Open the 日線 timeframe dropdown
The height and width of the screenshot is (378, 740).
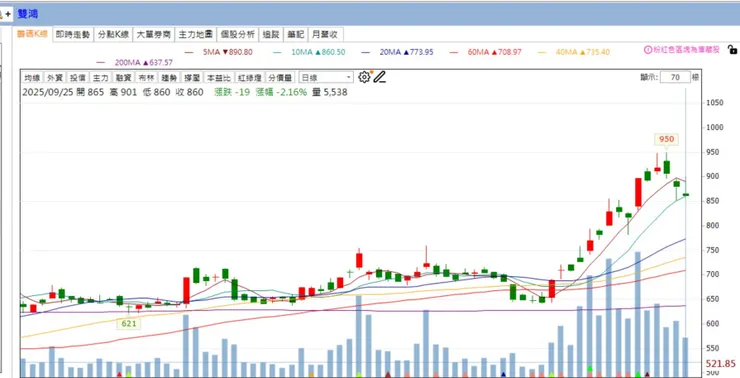pyautogui.click(x=326, y=78)
